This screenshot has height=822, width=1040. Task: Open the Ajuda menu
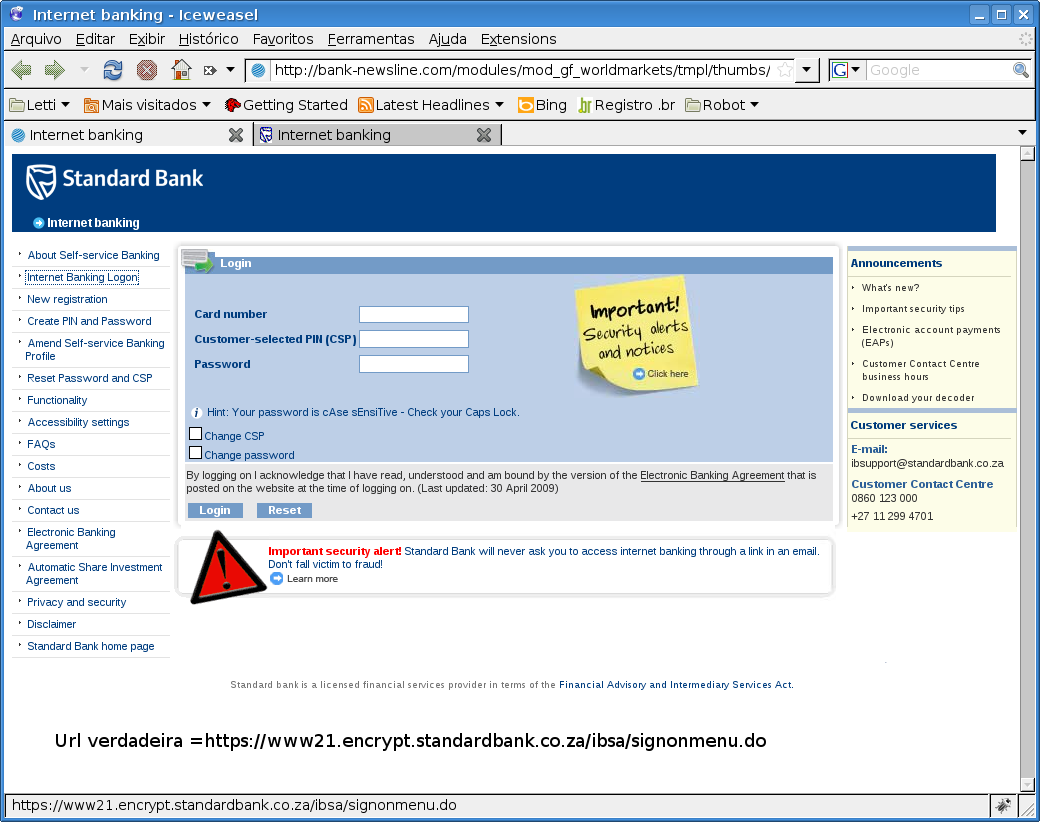447,39
